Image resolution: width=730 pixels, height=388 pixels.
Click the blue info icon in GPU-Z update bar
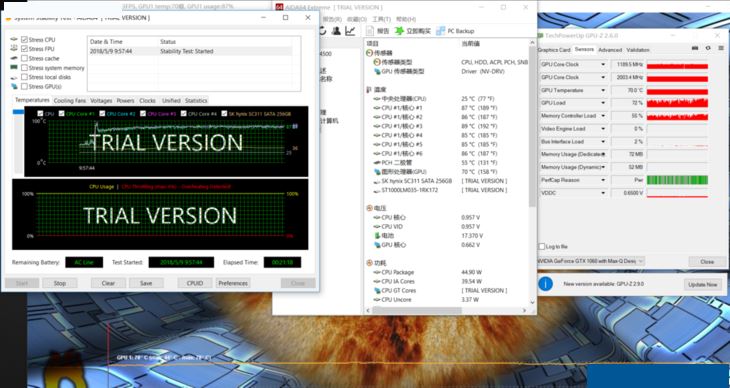tap(546, 283)
